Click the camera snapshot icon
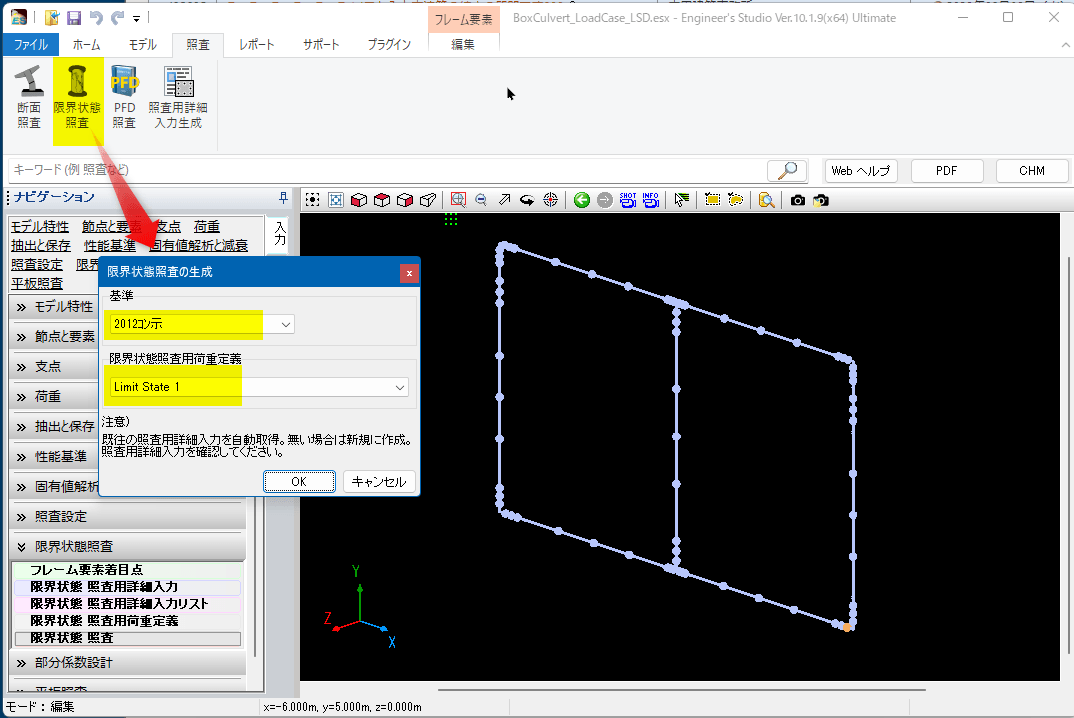1074x718 pixels. click(797, 200)
